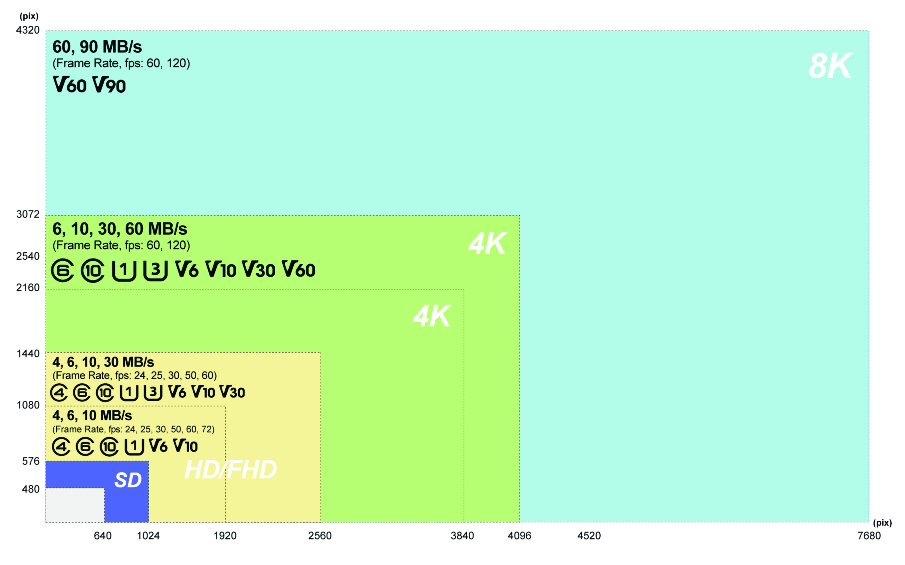
Task: Click the V90 speed class icon
Action: pos(109,85)
